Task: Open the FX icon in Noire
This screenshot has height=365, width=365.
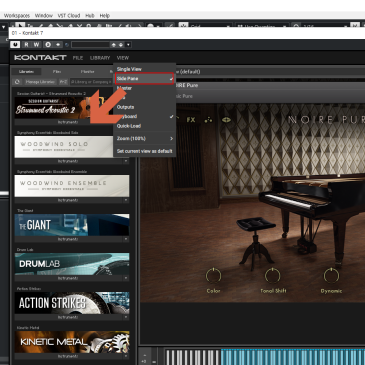Action: pos(191,120)
